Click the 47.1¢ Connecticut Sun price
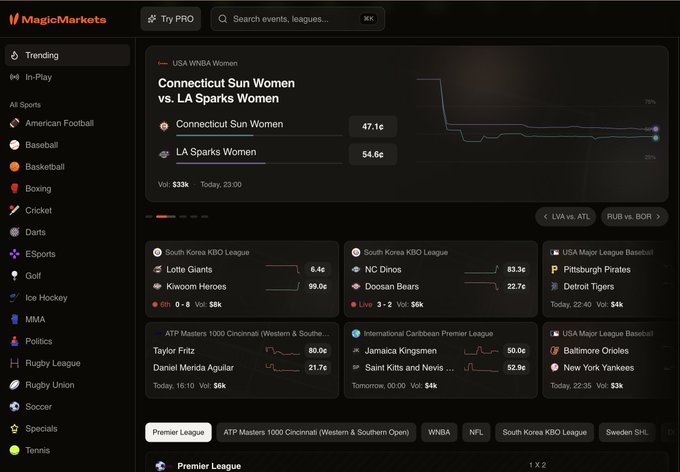The height and width of the screenshot is (472, 680). (373, 127)
